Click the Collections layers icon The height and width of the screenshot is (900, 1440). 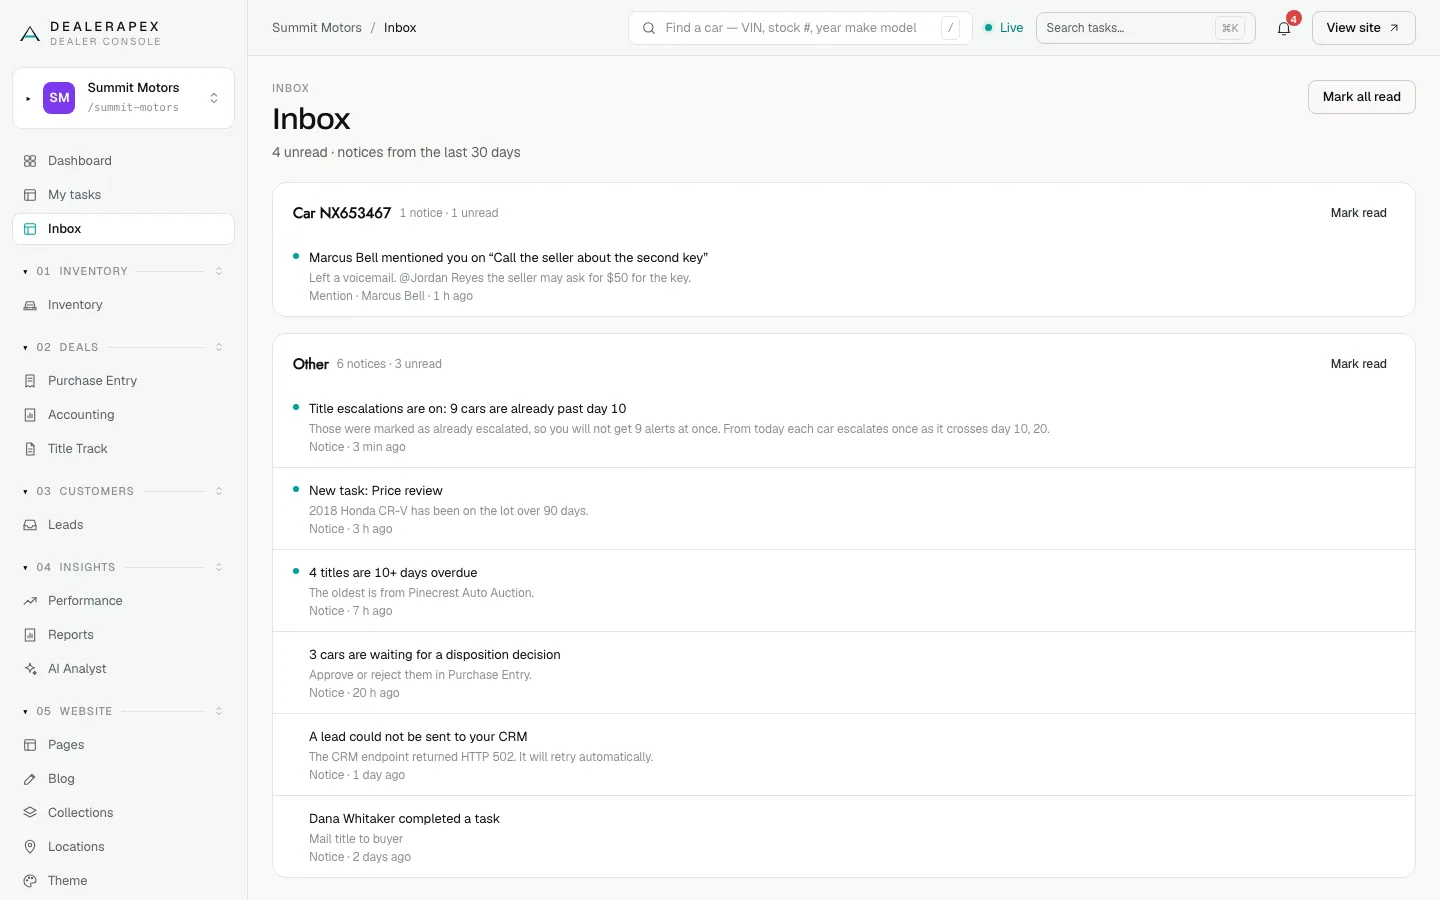30,813
